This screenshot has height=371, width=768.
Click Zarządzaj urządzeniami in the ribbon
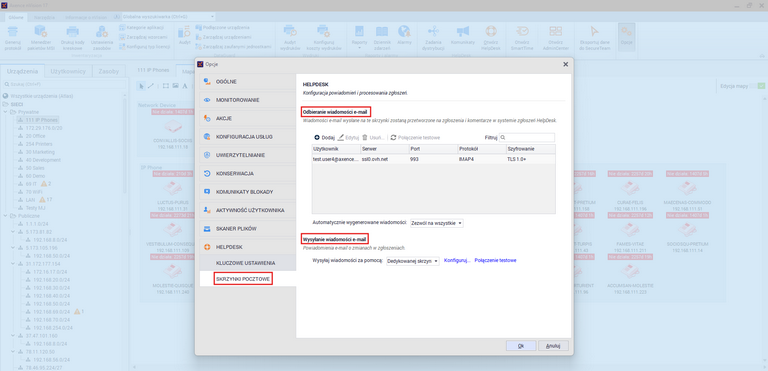click(x=224, y=37)
